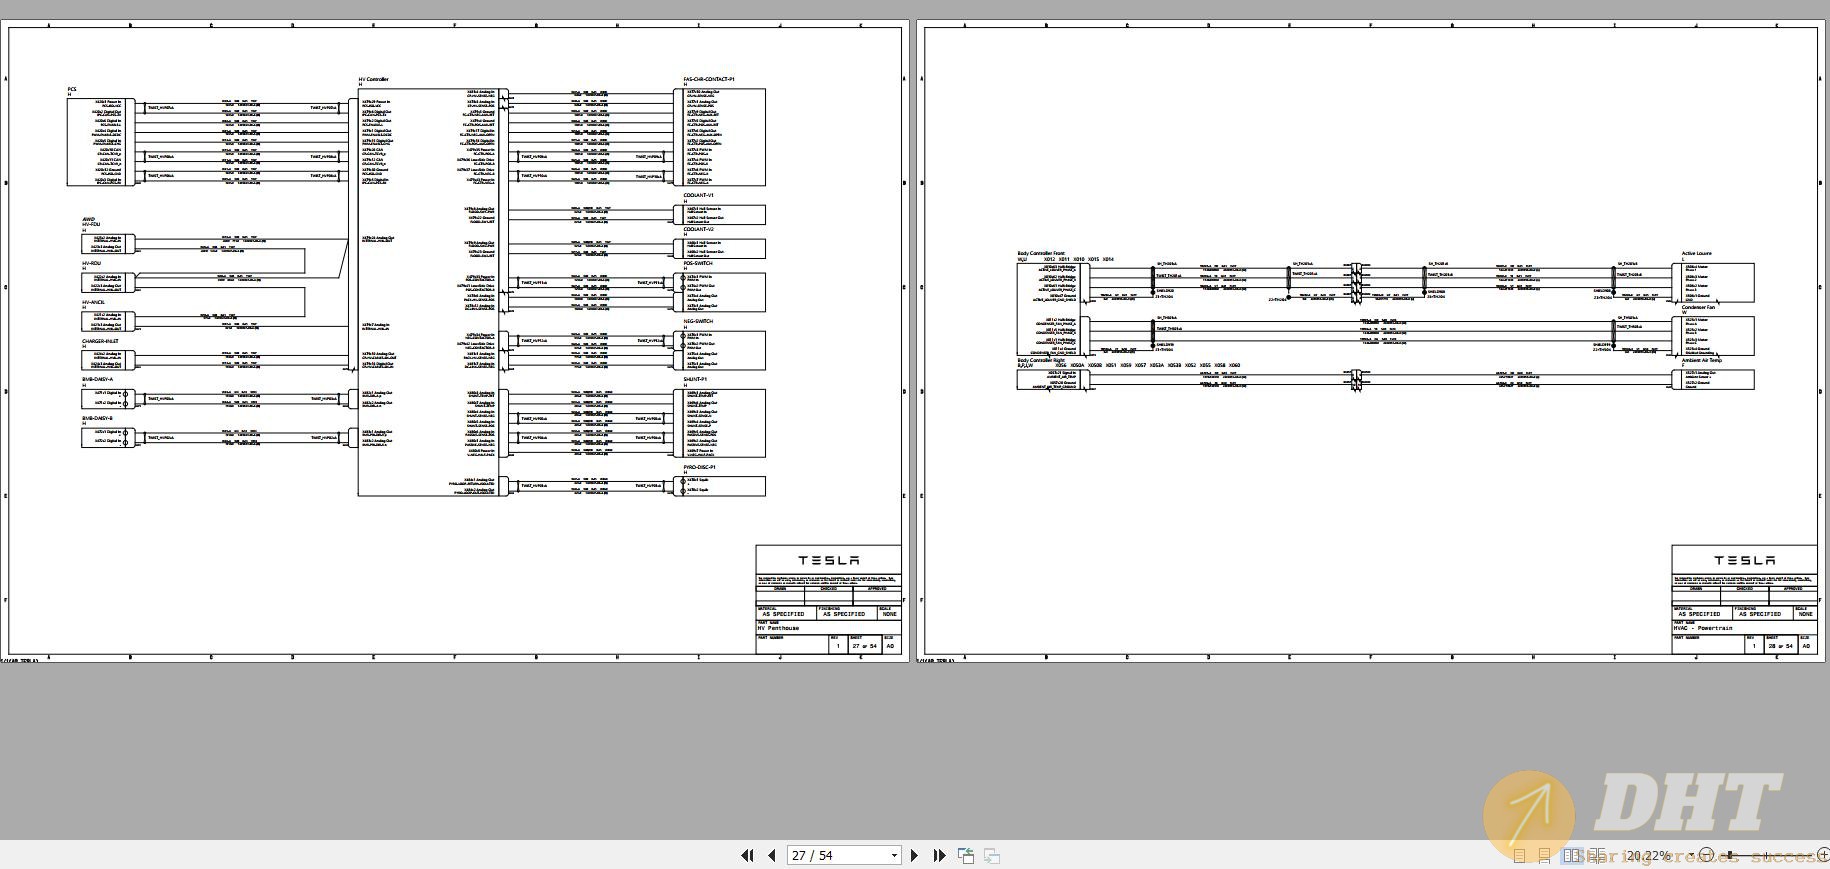
Task: Select the two-page continuous facing layout
Action: click(1597, 856)
